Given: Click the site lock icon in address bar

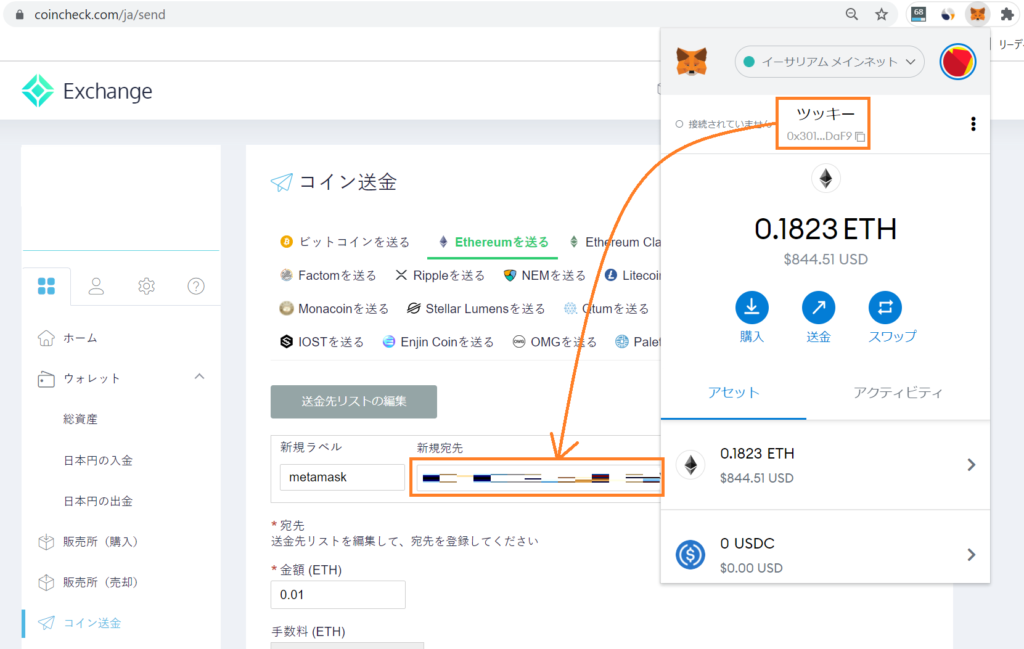Looking at the screenshot, I should click(20, 14).
